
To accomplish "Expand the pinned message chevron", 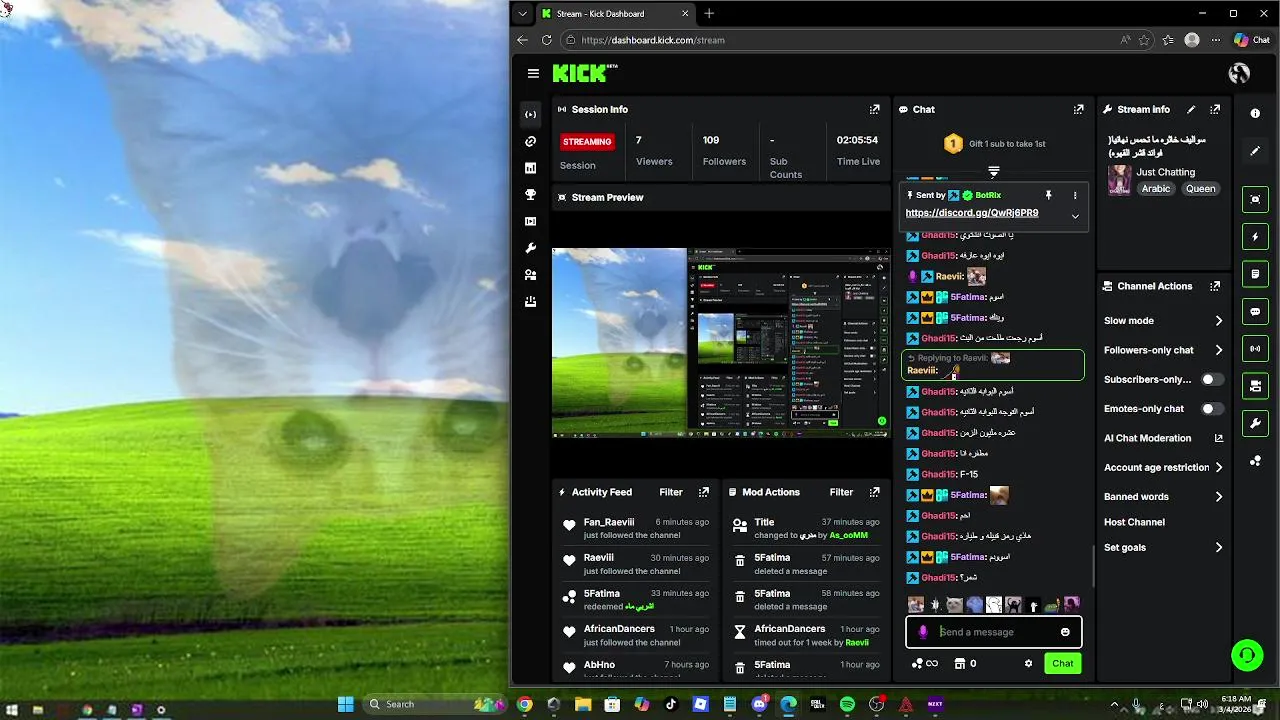I will pyautogui.click(x=1075, y=216).
